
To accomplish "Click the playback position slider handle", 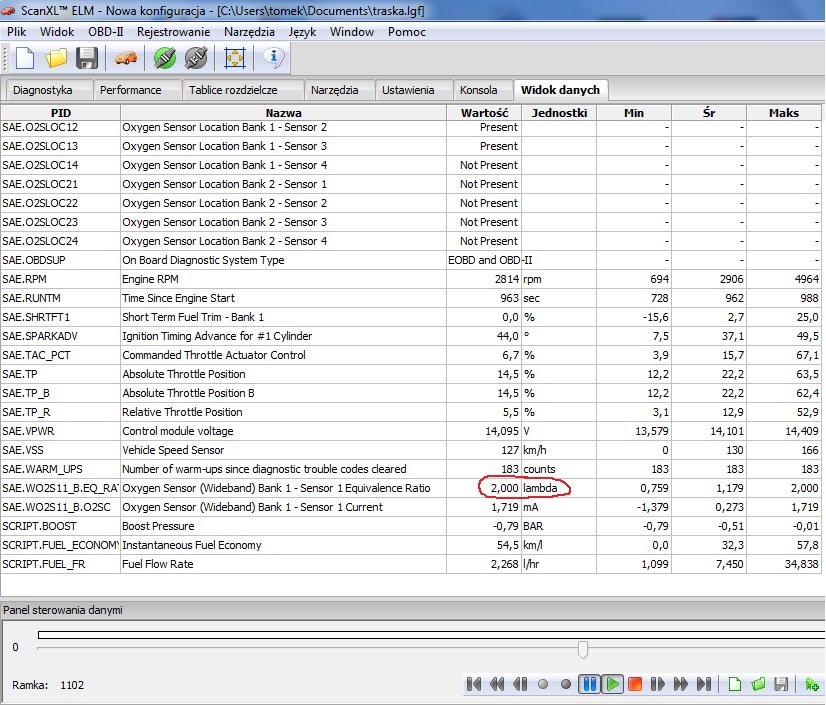I will coord(583,650).
